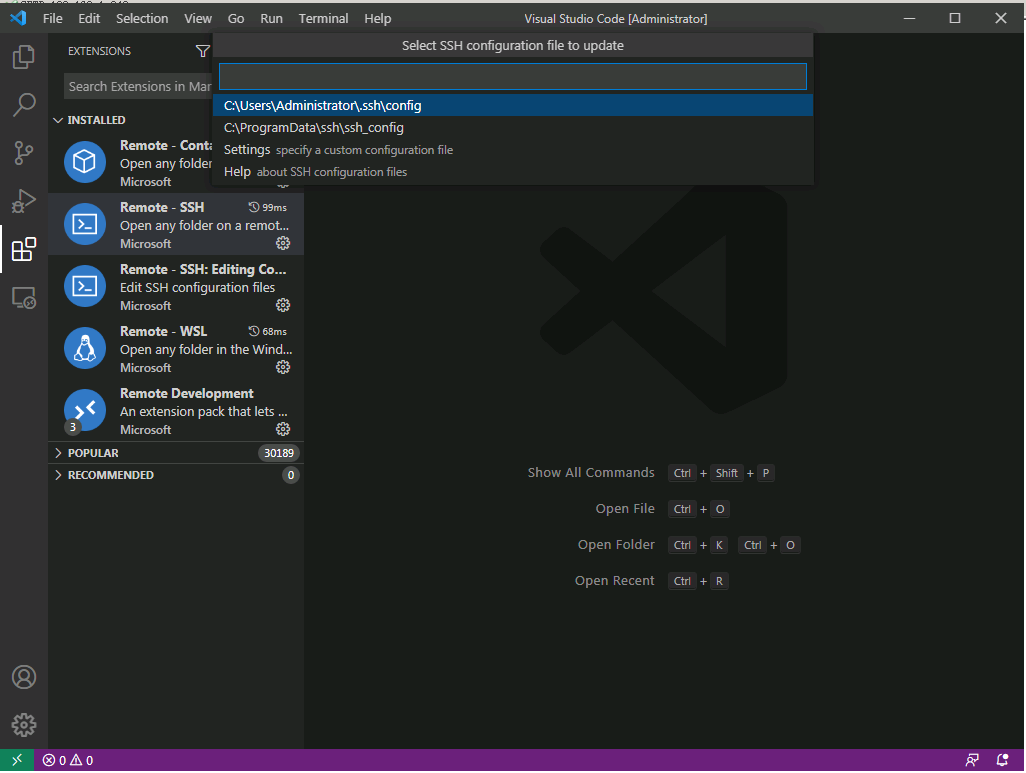Open the Run and Debug view
The image size is (1026, 773).
(x=24, y=201)
